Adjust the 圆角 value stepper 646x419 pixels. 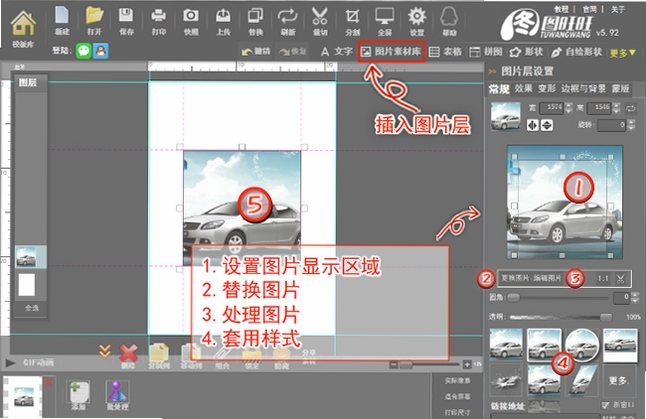coord(635,297)
